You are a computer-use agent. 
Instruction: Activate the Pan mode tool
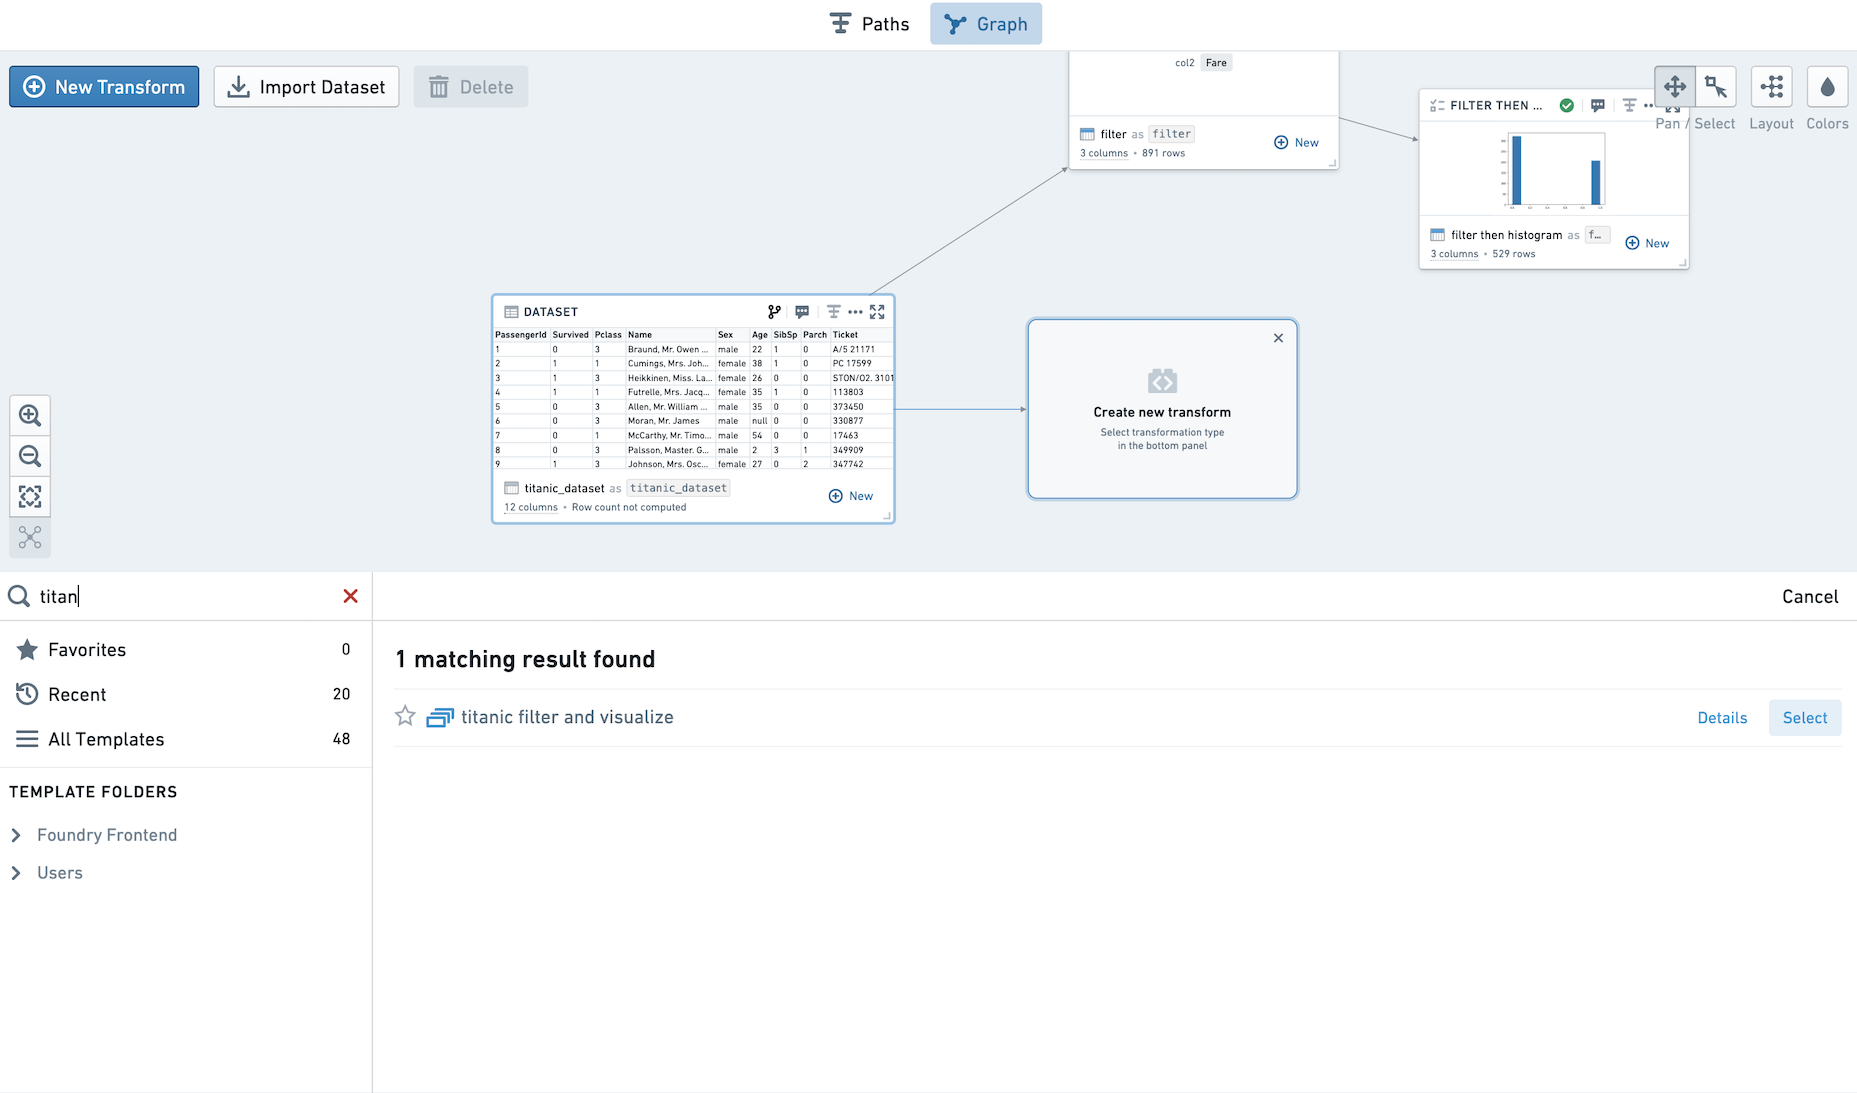(x=1675, y=87)
